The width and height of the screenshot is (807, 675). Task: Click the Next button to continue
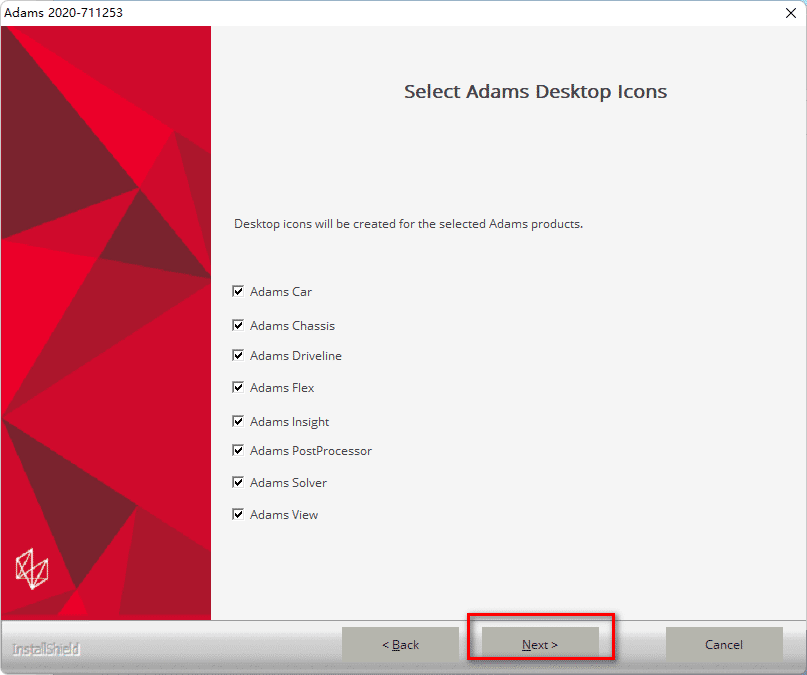(x=540, y=645)
